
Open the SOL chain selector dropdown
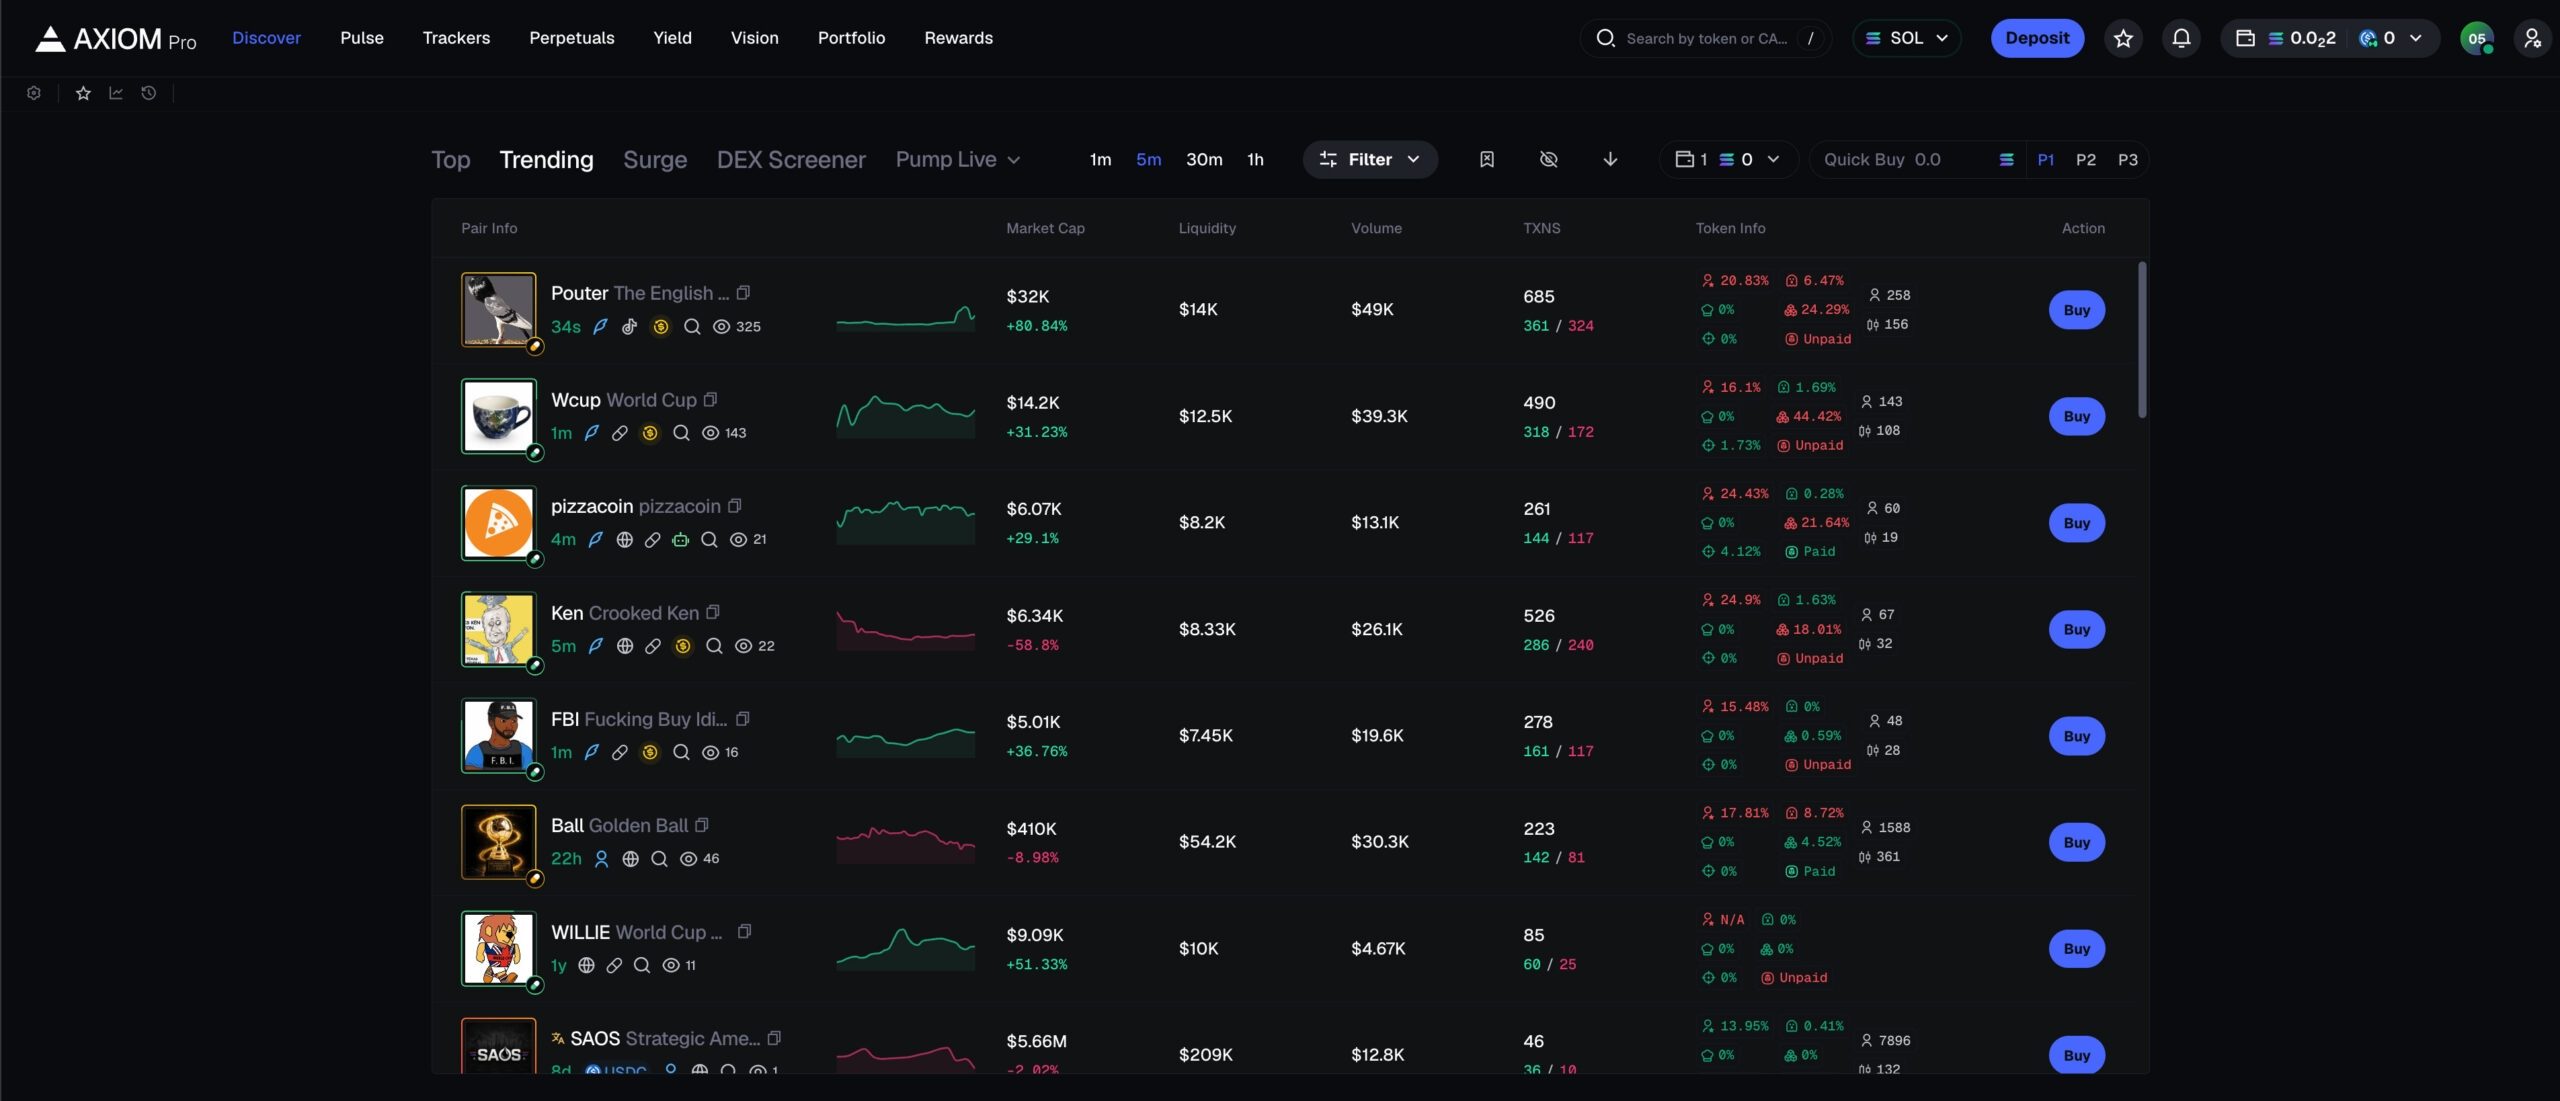coord(1906,38)
